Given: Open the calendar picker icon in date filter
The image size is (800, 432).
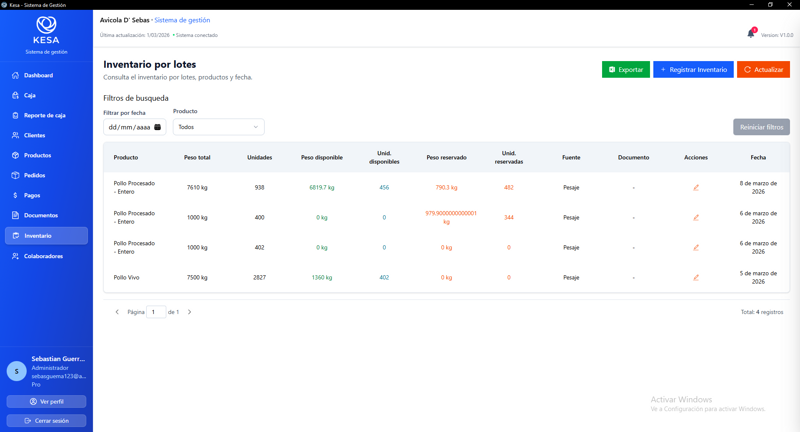Looking at the screenshot, I should pos(158,127).
